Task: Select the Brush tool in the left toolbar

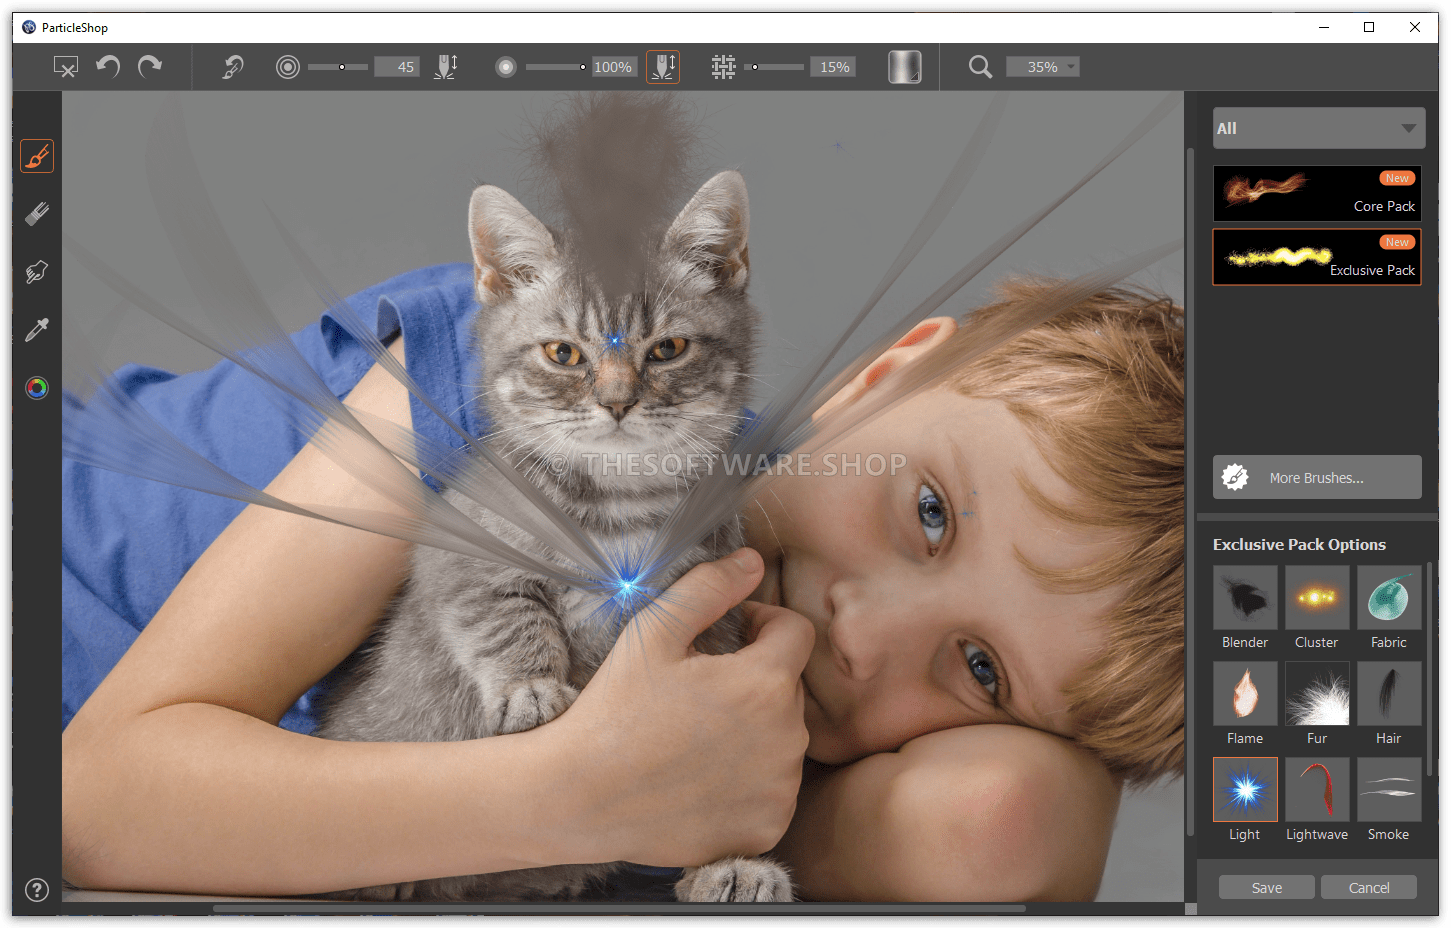Action: coord(36,155)
